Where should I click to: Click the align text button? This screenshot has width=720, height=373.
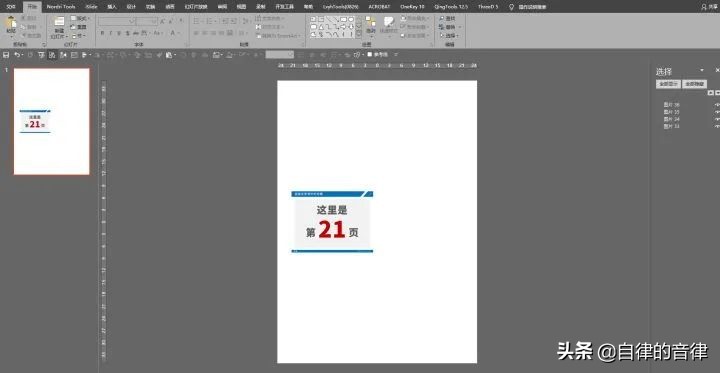pyautogui.click(x=271, y=27)
